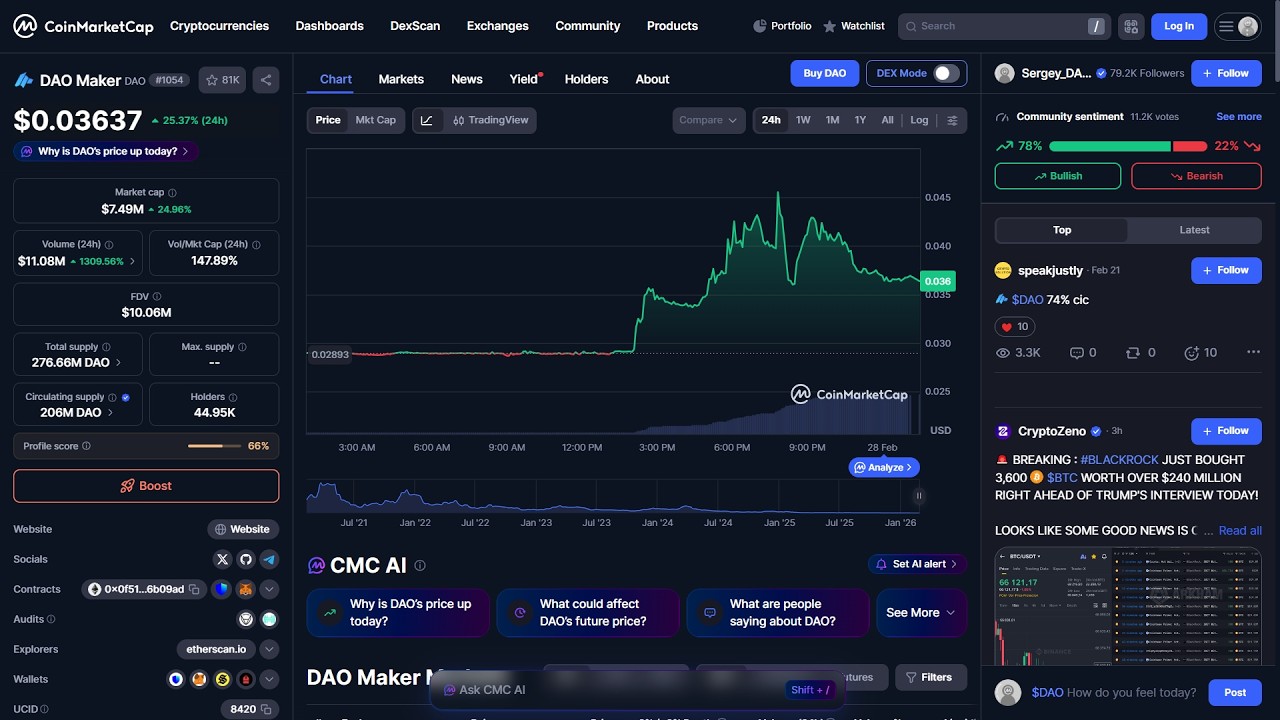Open the more options on speakjustly post
The width and height of the screenshot is (1280, 720).
pyautogui.click(x=1253, y=352)
